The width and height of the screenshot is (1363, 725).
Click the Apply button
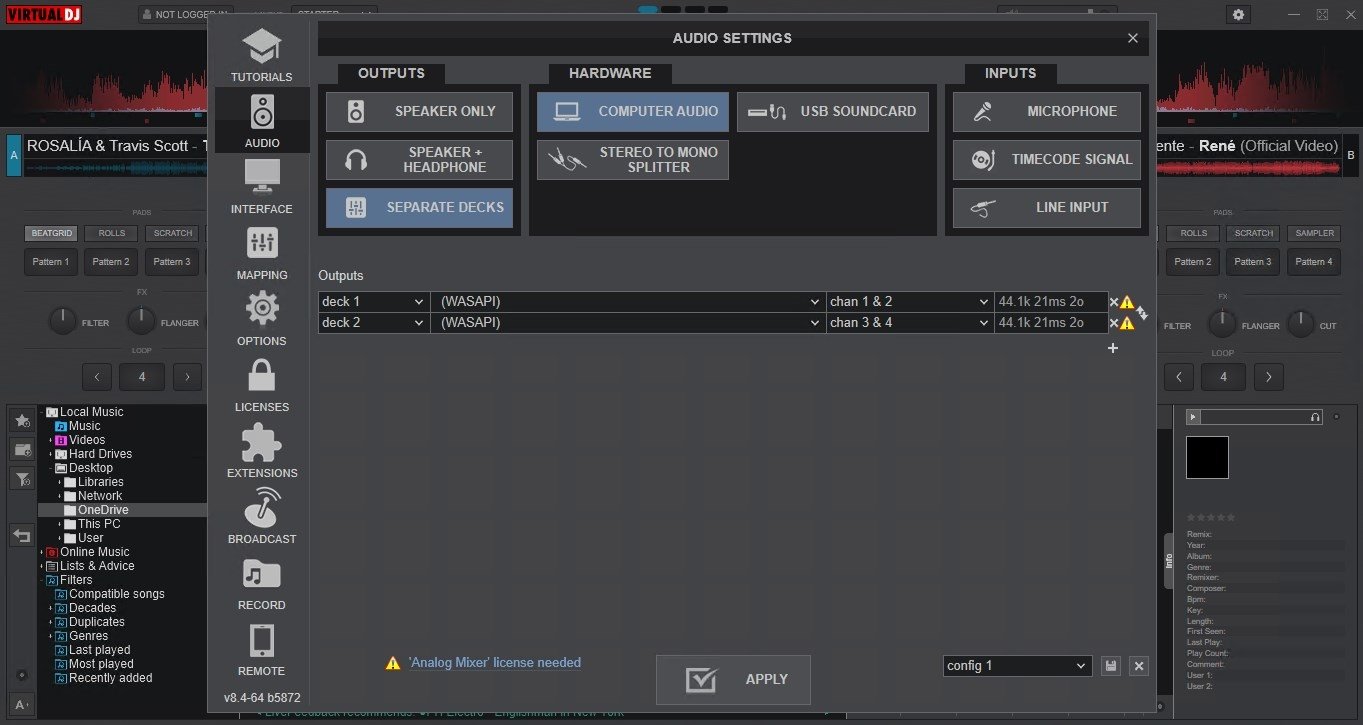coord(733,680)
